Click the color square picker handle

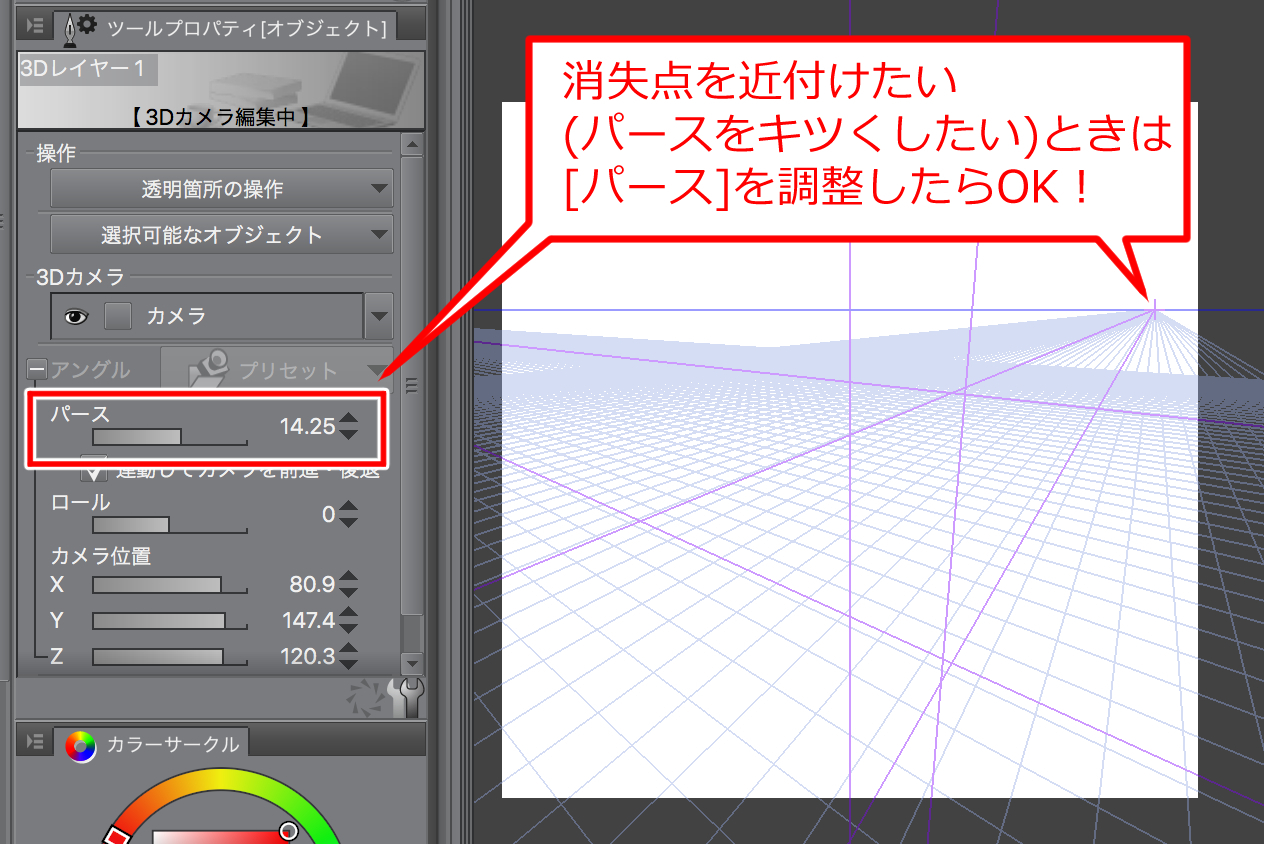coord(288,830)
